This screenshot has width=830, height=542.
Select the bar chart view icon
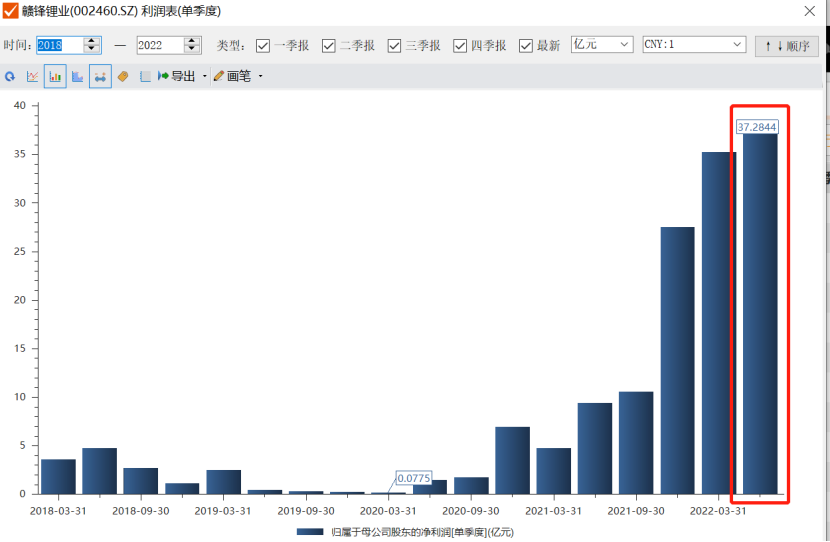tap(55, 76)
